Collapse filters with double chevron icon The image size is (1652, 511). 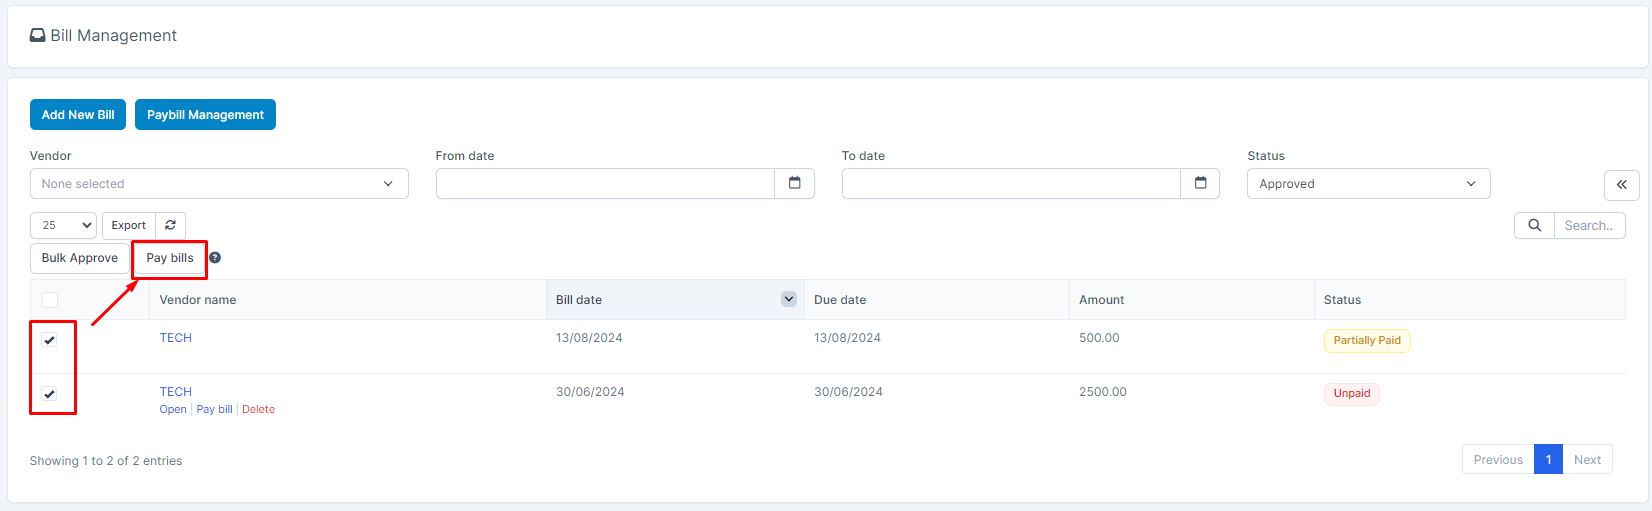(1621, 185)
